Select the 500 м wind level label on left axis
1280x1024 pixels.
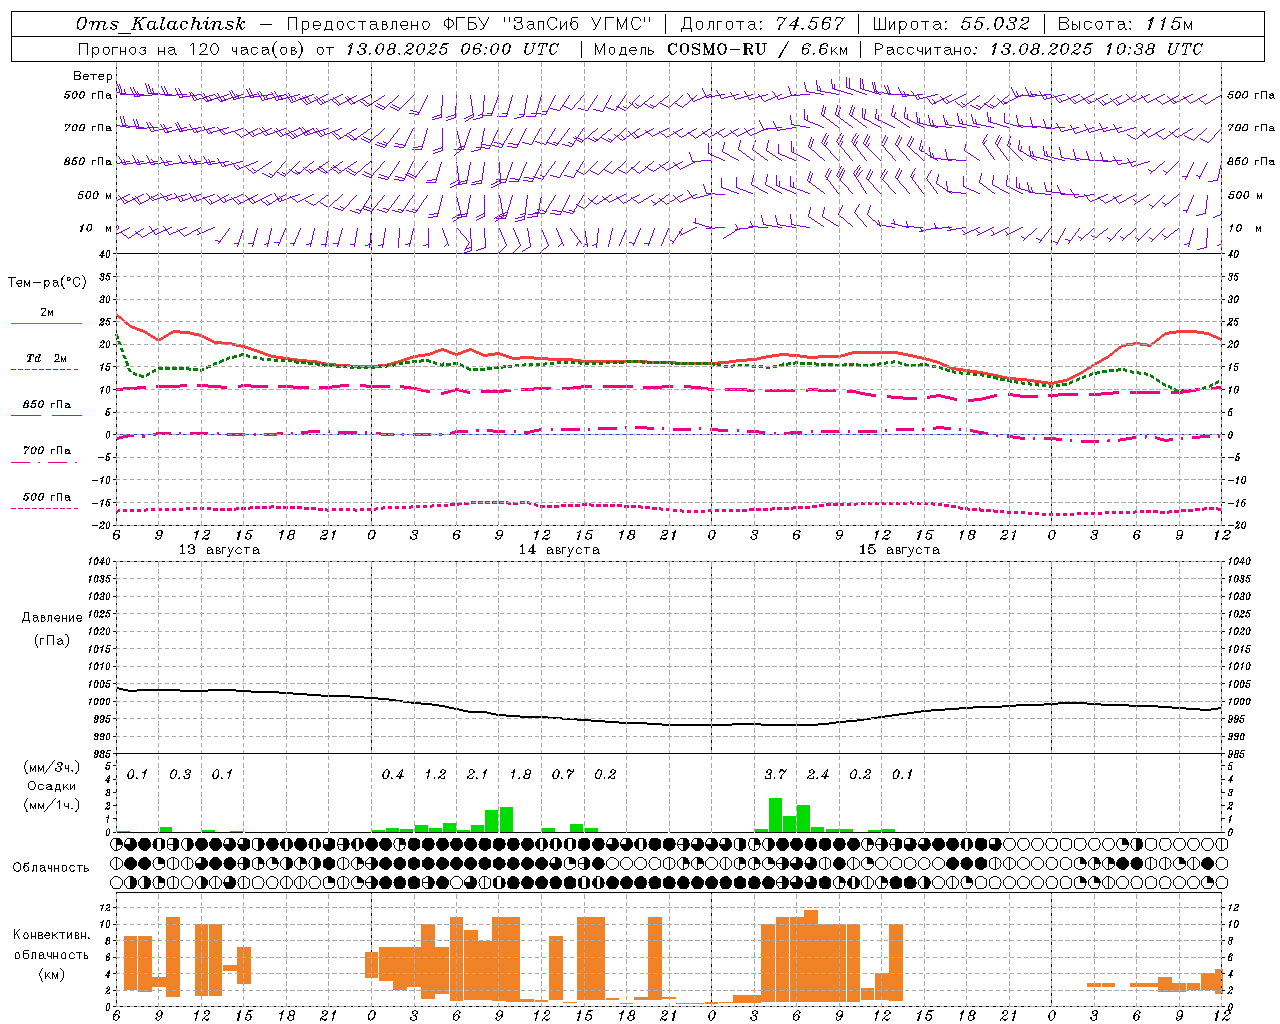[95, 195]
